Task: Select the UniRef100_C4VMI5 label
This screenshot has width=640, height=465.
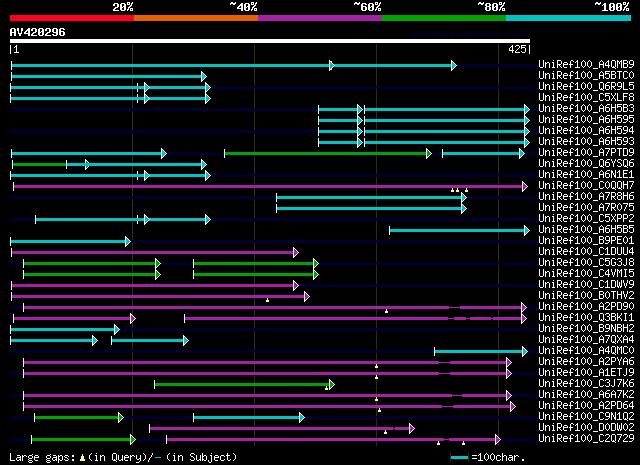Action: click(x=586, y=274)
